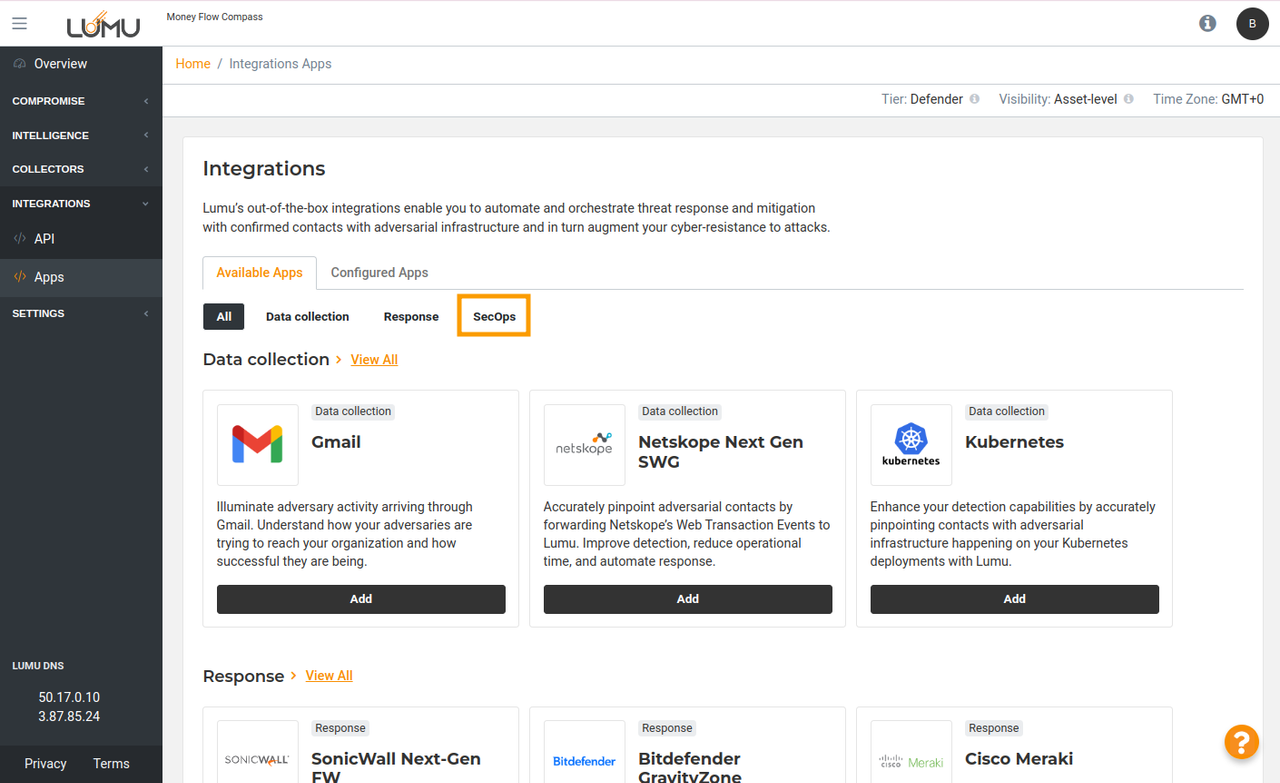Expand the Collectors sidebar section
The height and width of the screenshot is (783, 1280).
tap(80, 169)
